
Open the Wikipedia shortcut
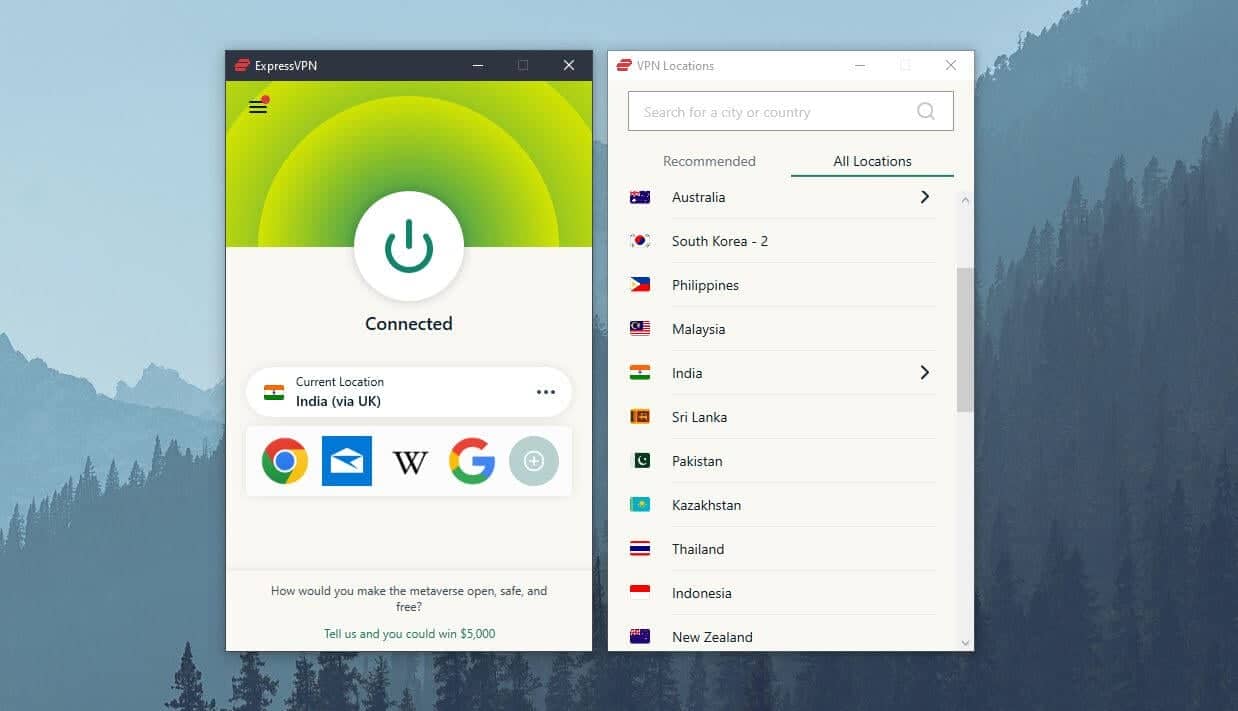[410, 461]
